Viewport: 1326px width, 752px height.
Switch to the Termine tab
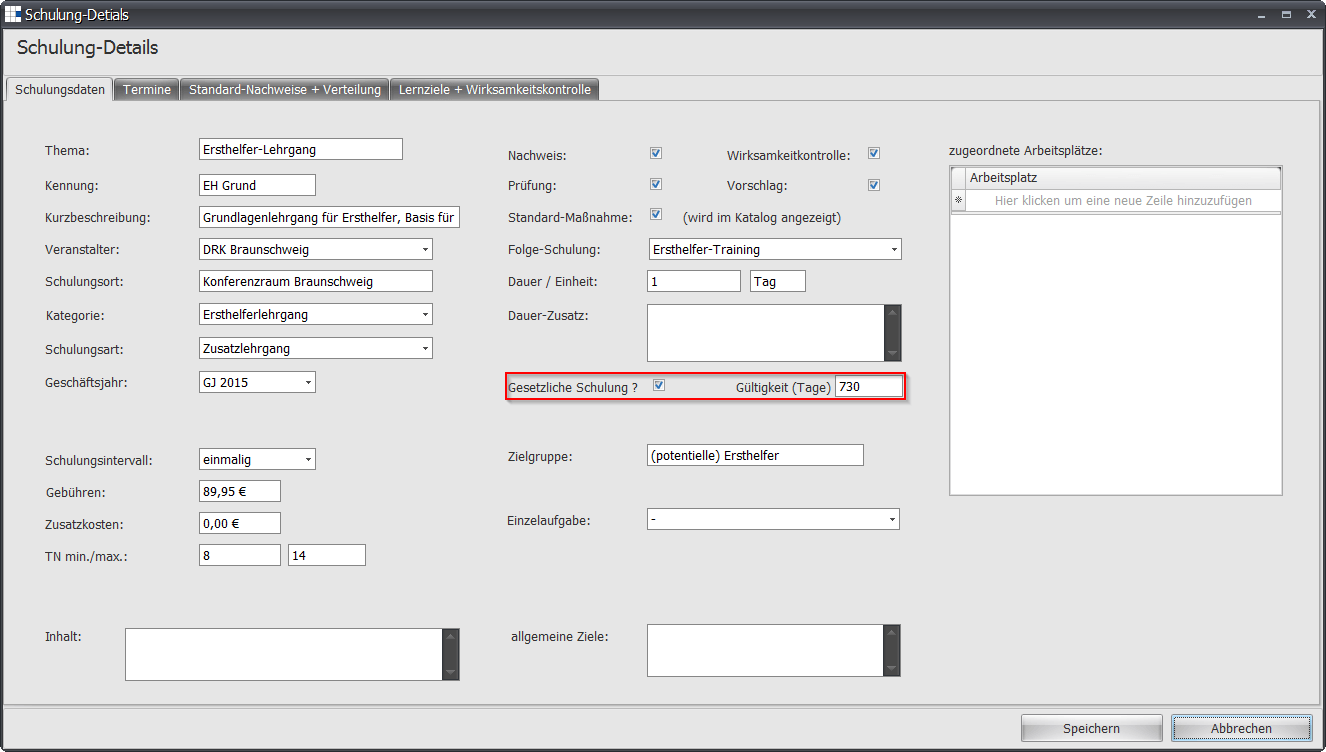click(x=147, y=90)
